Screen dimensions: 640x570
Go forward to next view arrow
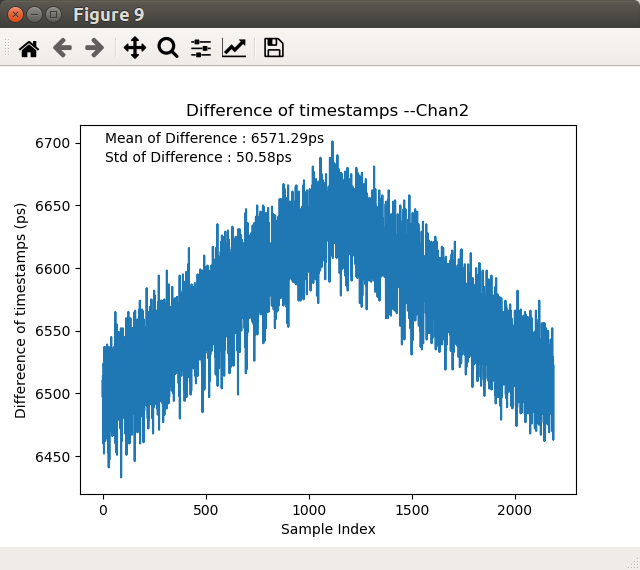click(95, 48)
